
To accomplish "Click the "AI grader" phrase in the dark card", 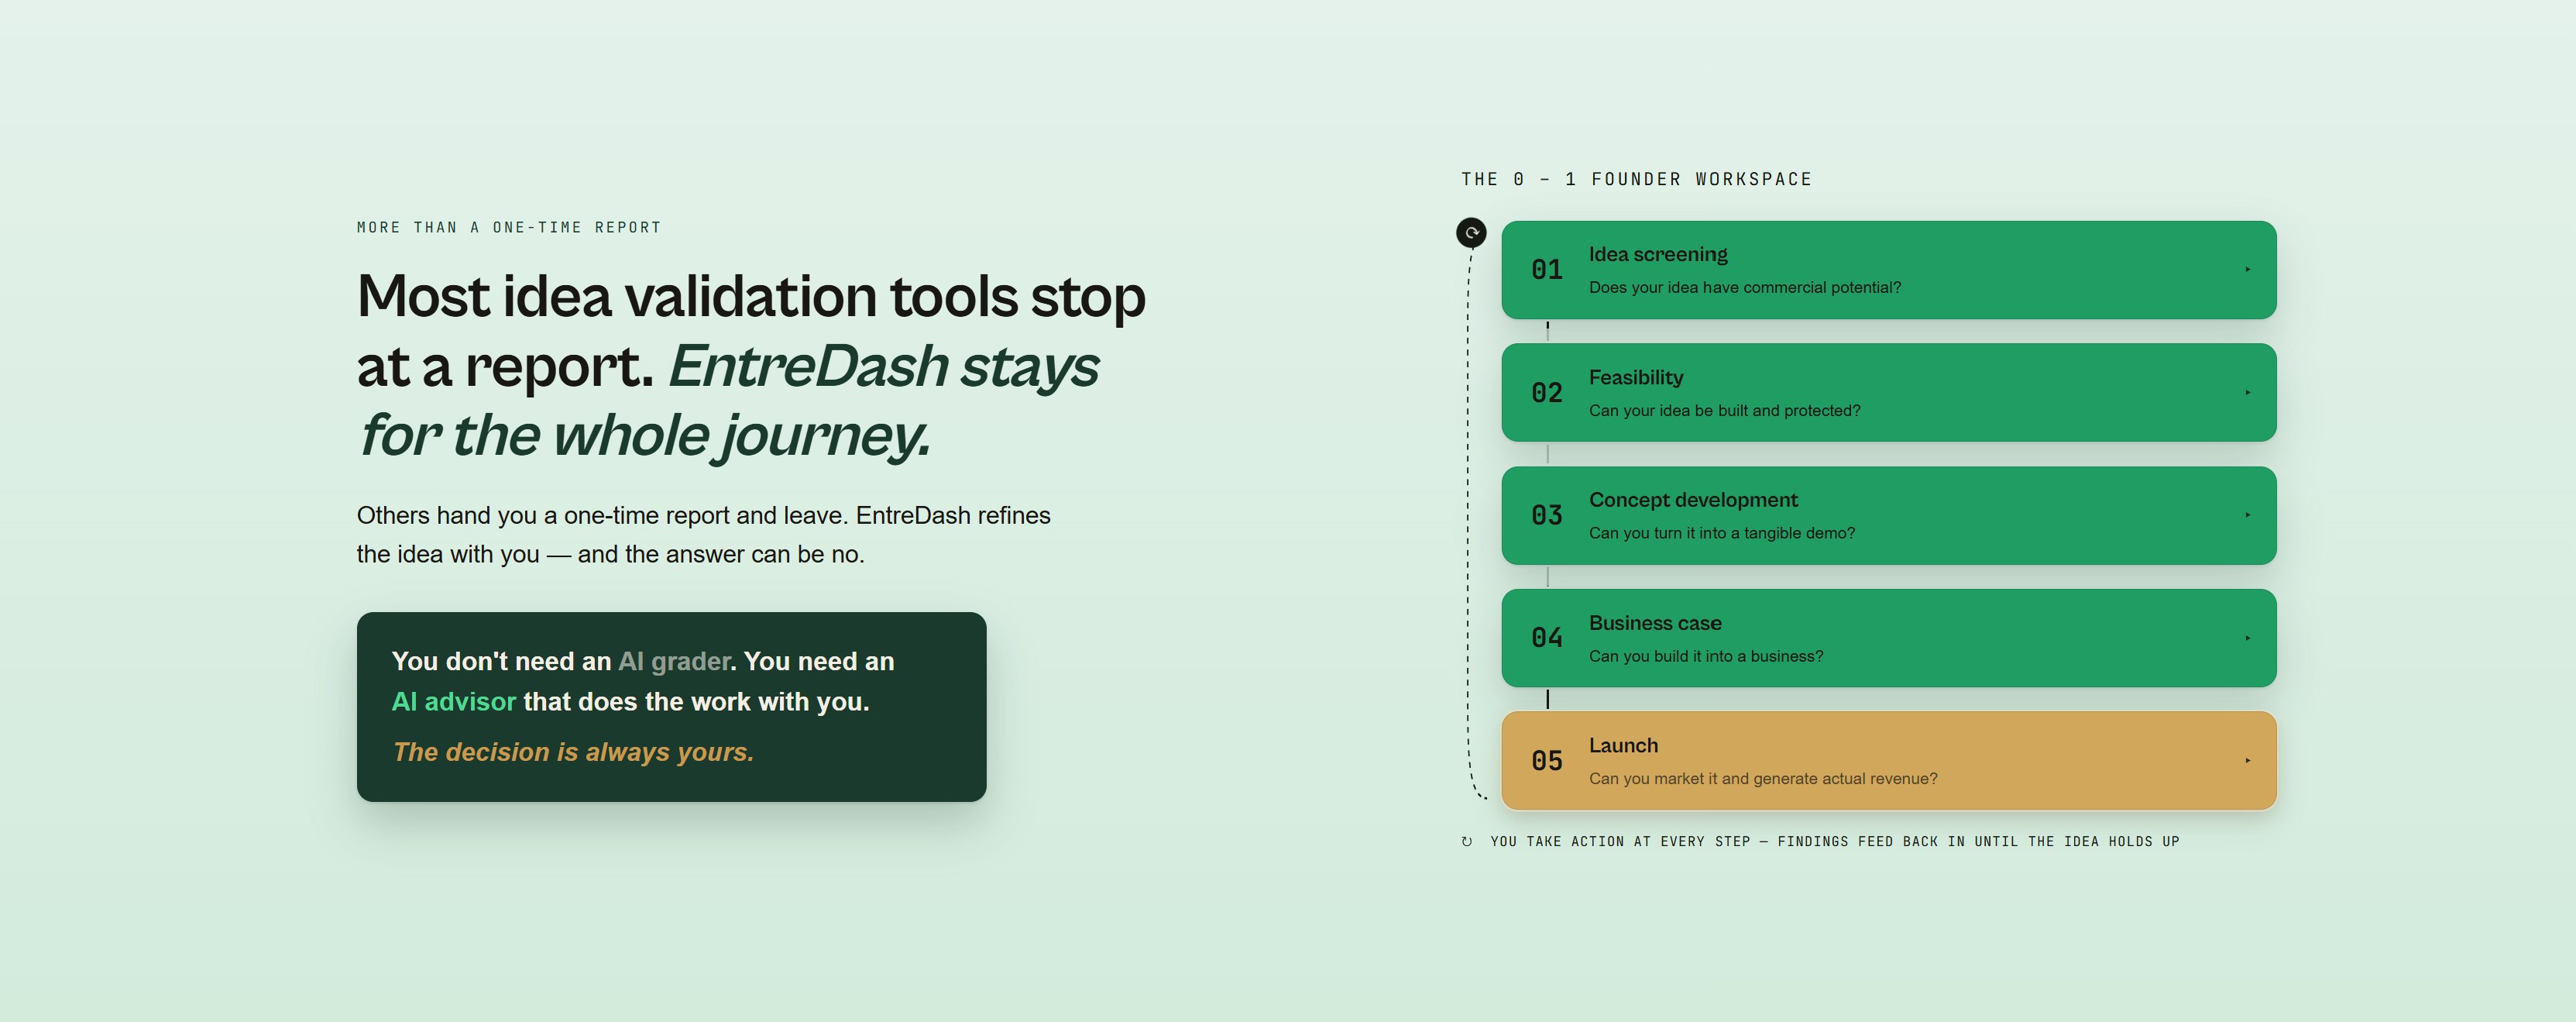I will tap(674, 661).
